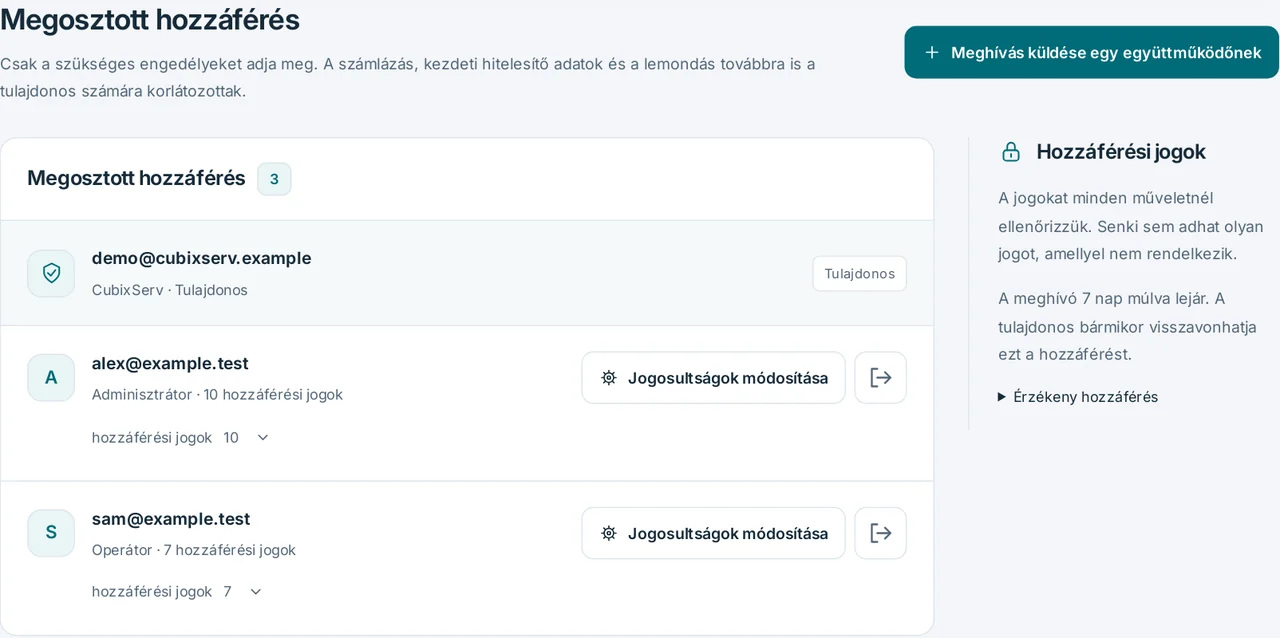Click the Hozzáférési jogok sidebar heading

(1121, 152)
